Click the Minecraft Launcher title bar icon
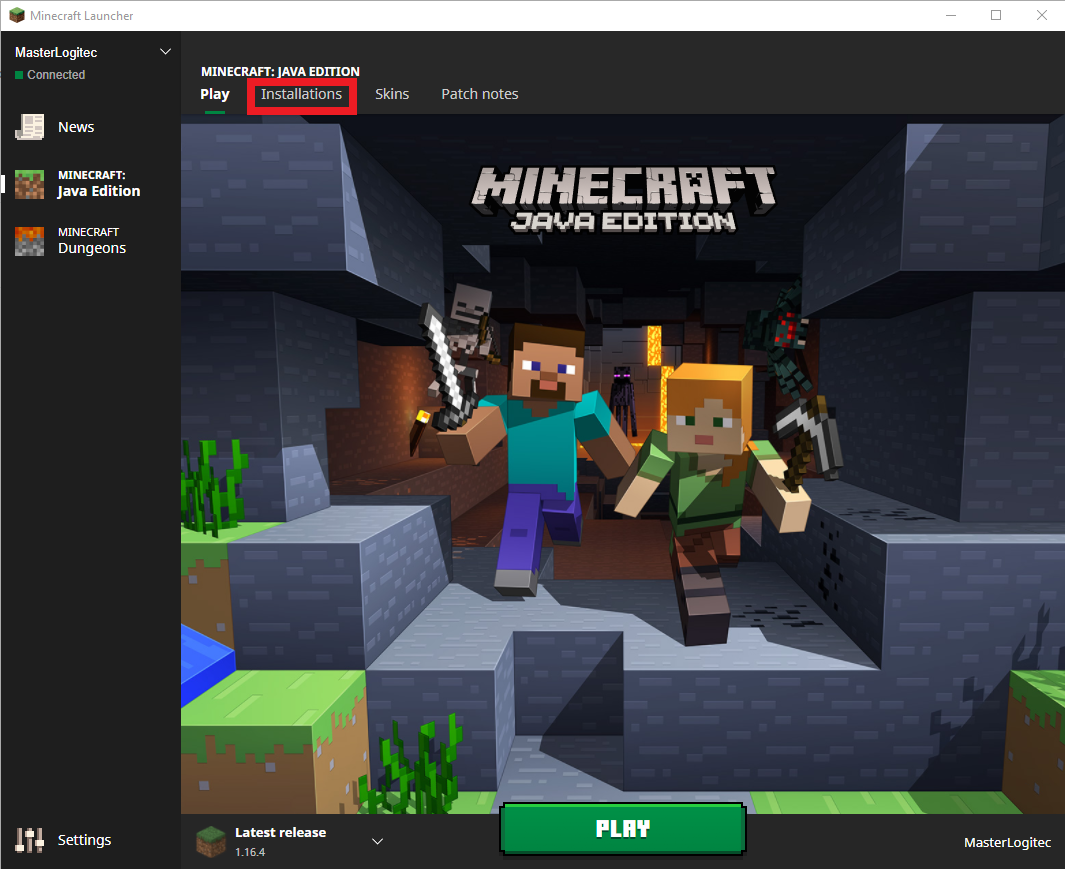Viewport: 1065px width, 869px height. point(16,15)
